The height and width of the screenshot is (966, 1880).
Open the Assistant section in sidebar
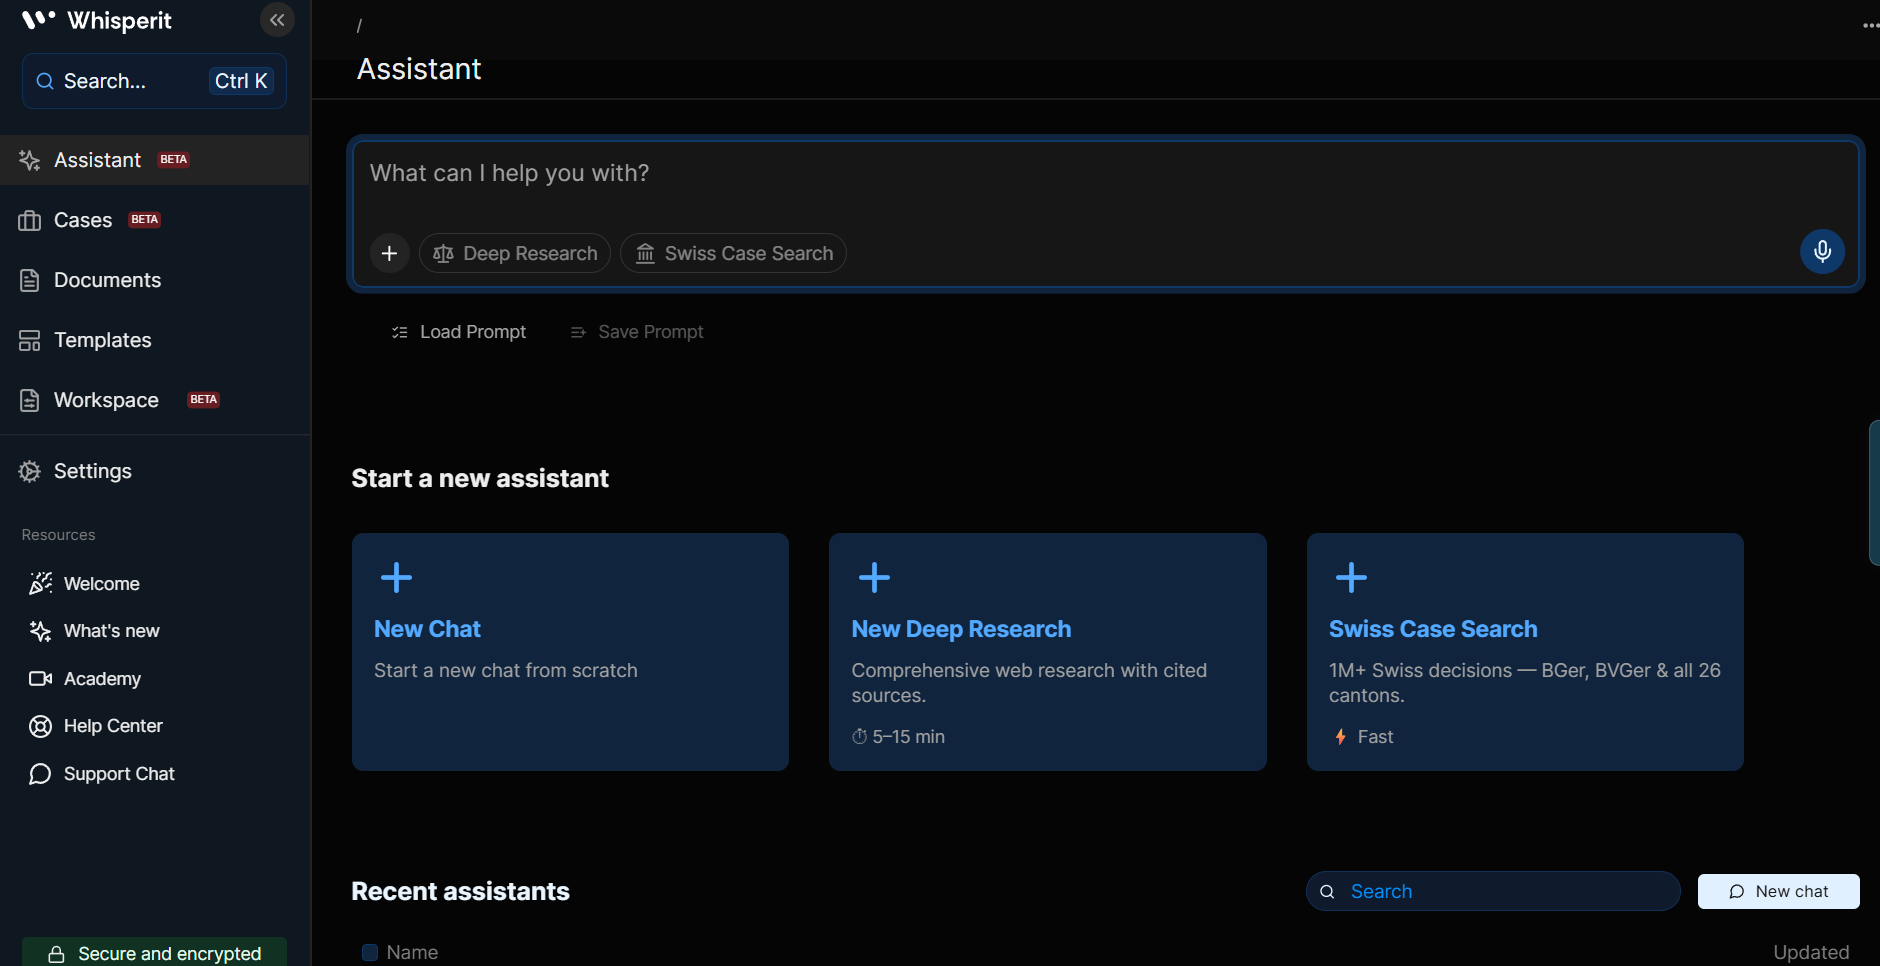(155, 160)
